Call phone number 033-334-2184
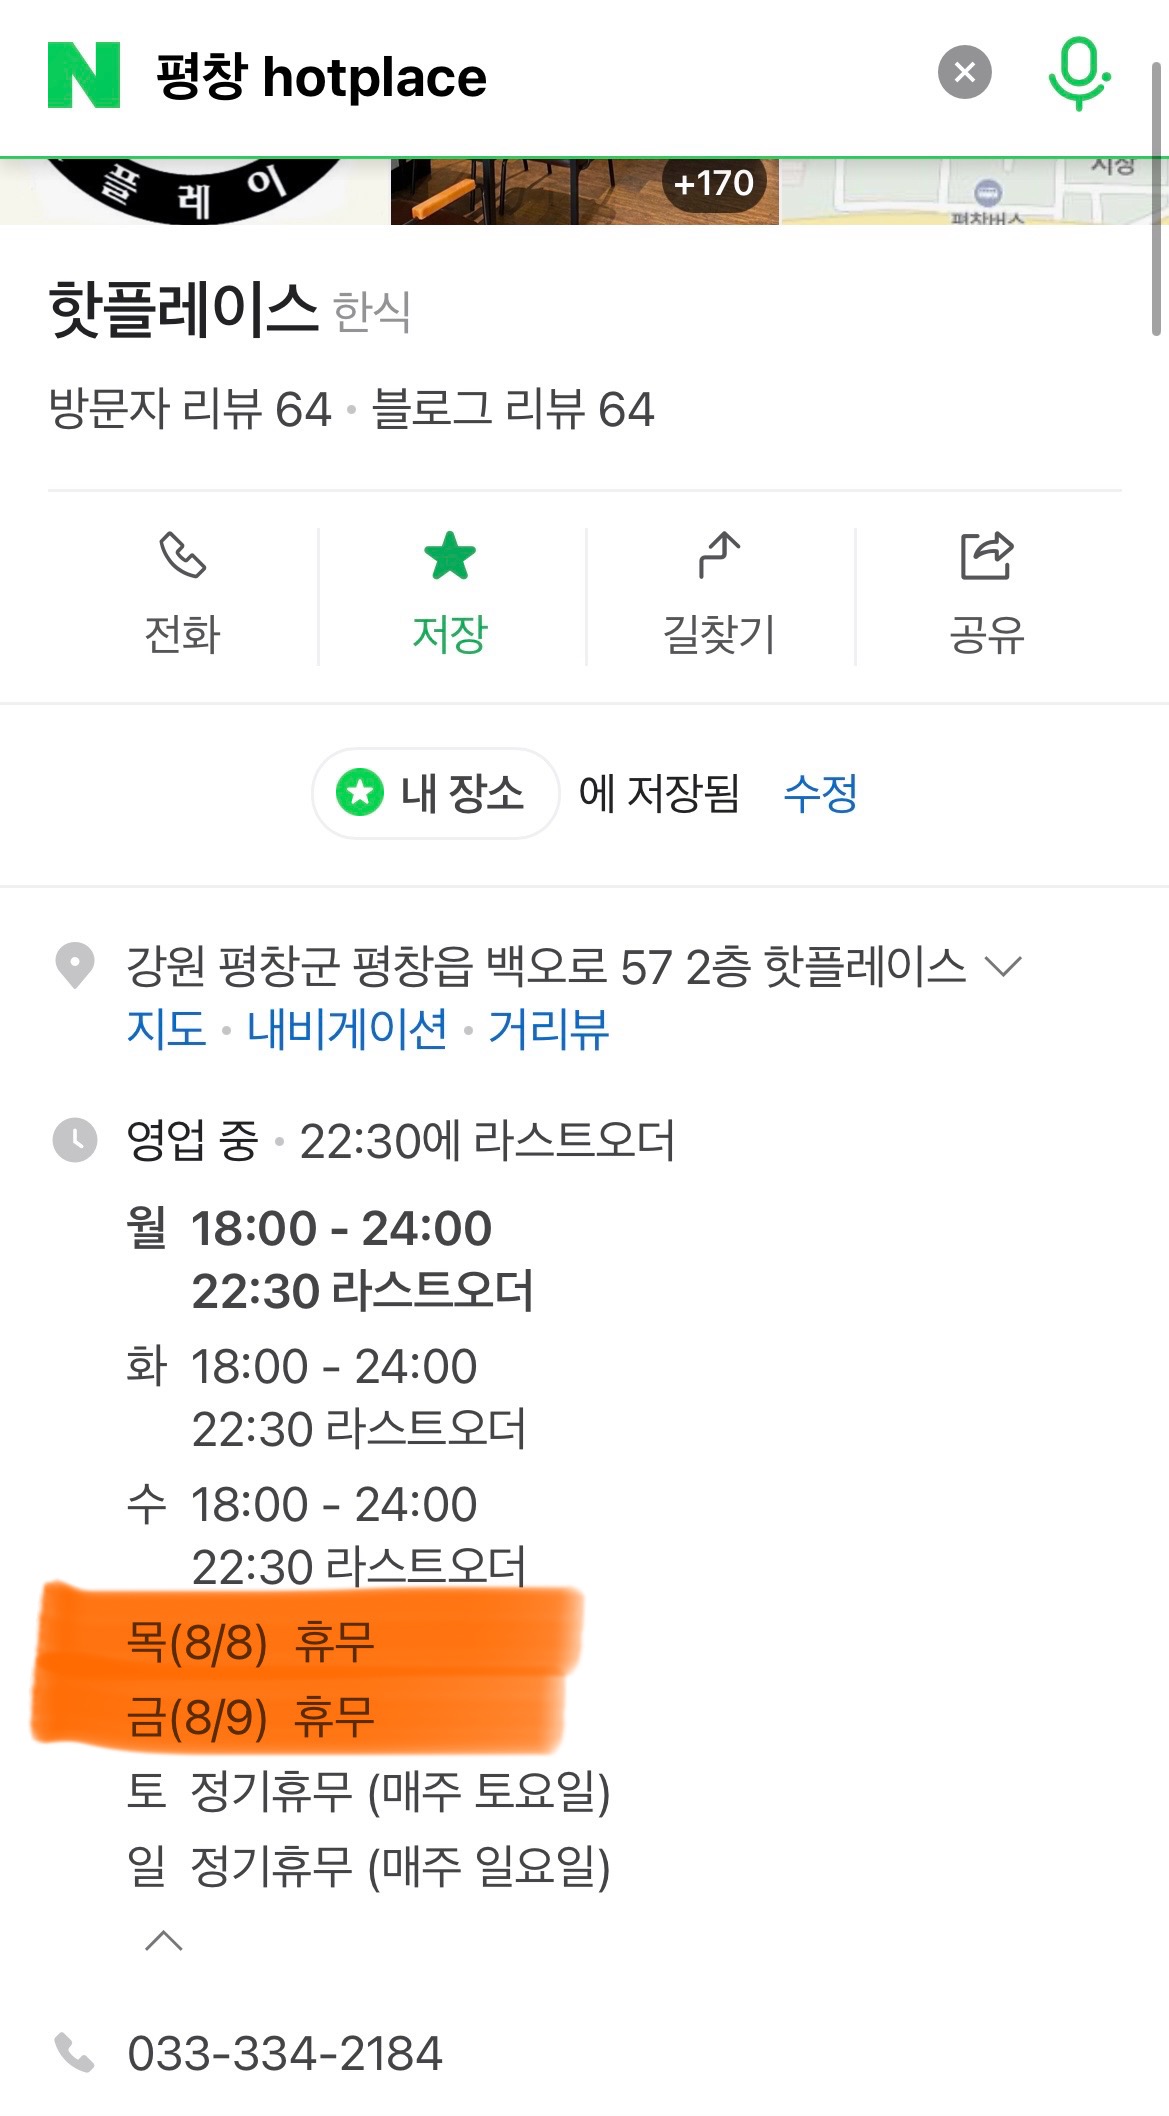 tap(285, 2053)
